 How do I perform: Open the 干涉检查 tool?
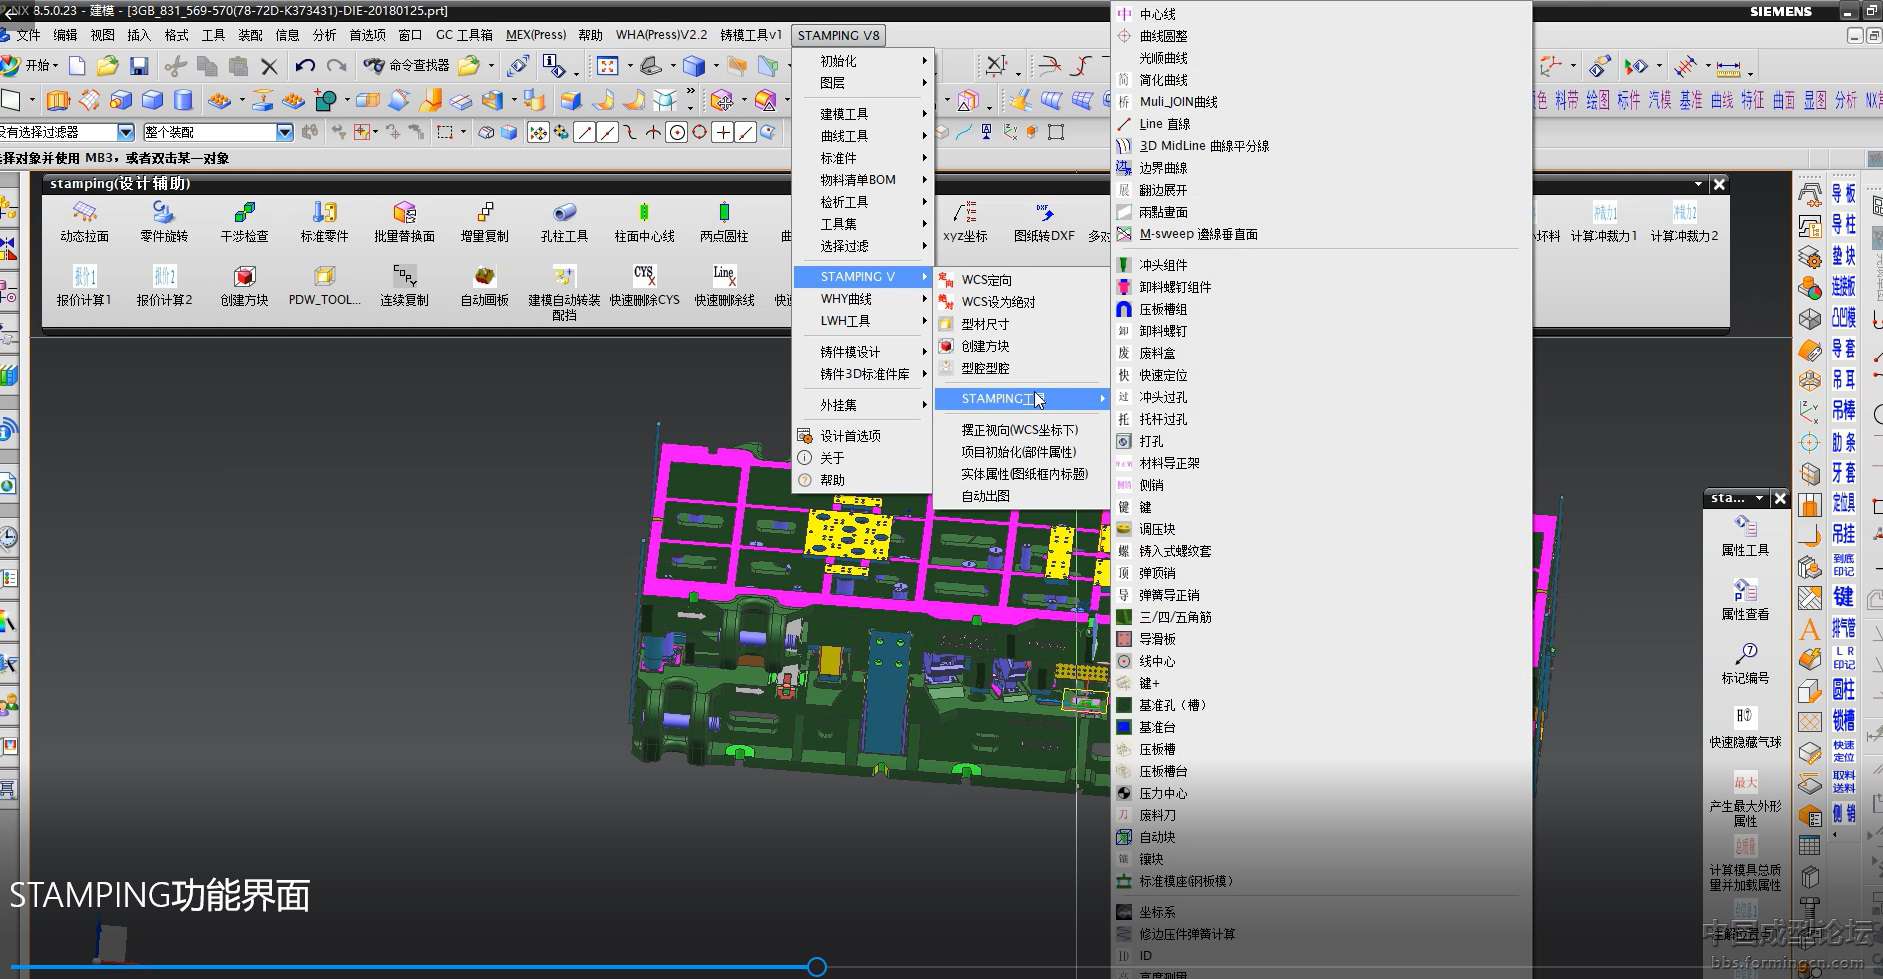[x=244, y=213]
